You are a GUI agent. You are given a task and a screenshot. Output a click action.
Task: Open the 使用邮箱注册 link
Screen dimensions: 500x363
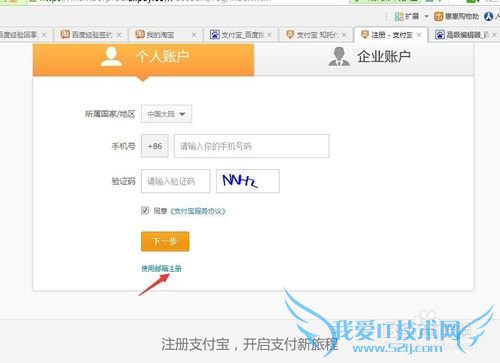(x=161, y=268)
